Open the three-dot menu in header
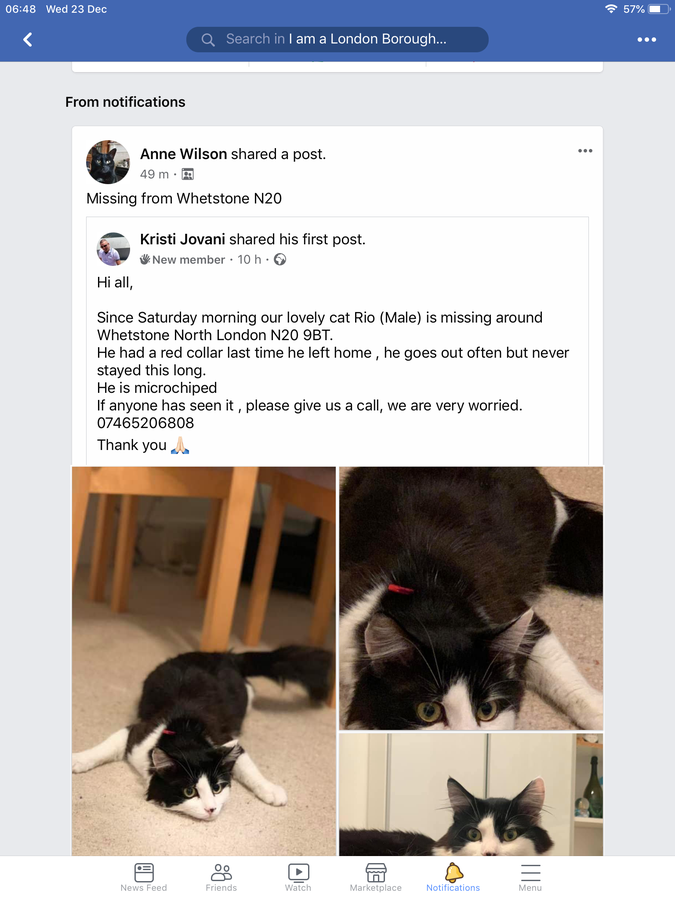This screenshot has height=900, width=675. pos(646,39)
